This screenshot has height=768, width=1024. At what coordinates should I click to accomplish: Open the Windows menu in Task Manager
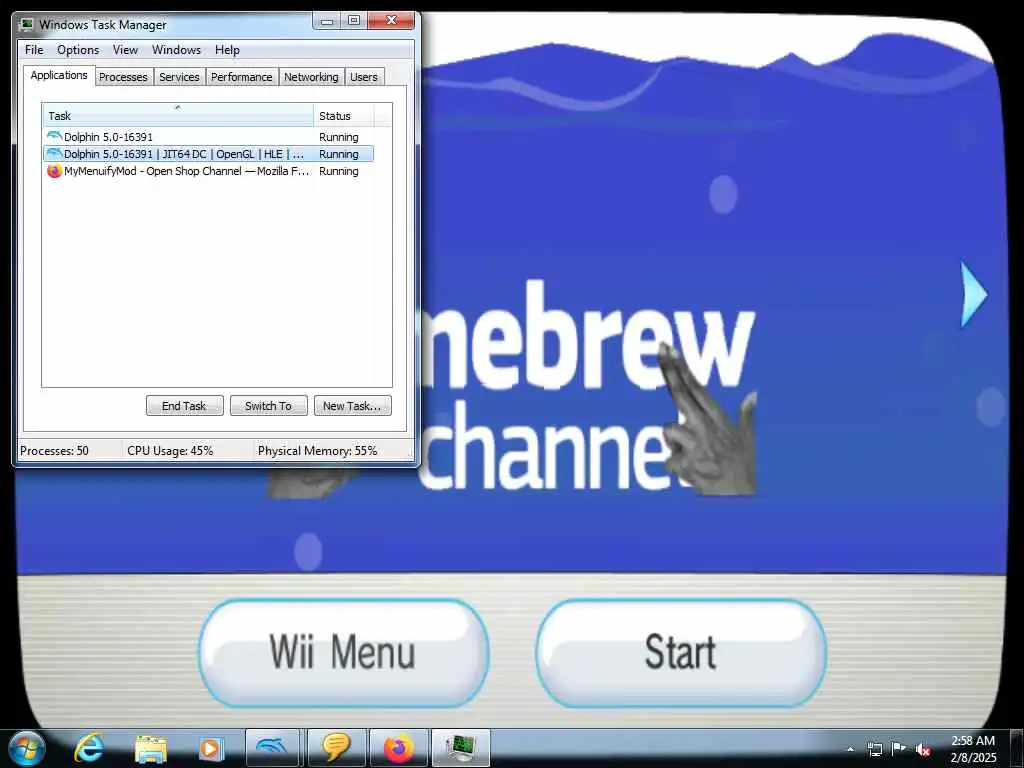click(x=176, y=50)
